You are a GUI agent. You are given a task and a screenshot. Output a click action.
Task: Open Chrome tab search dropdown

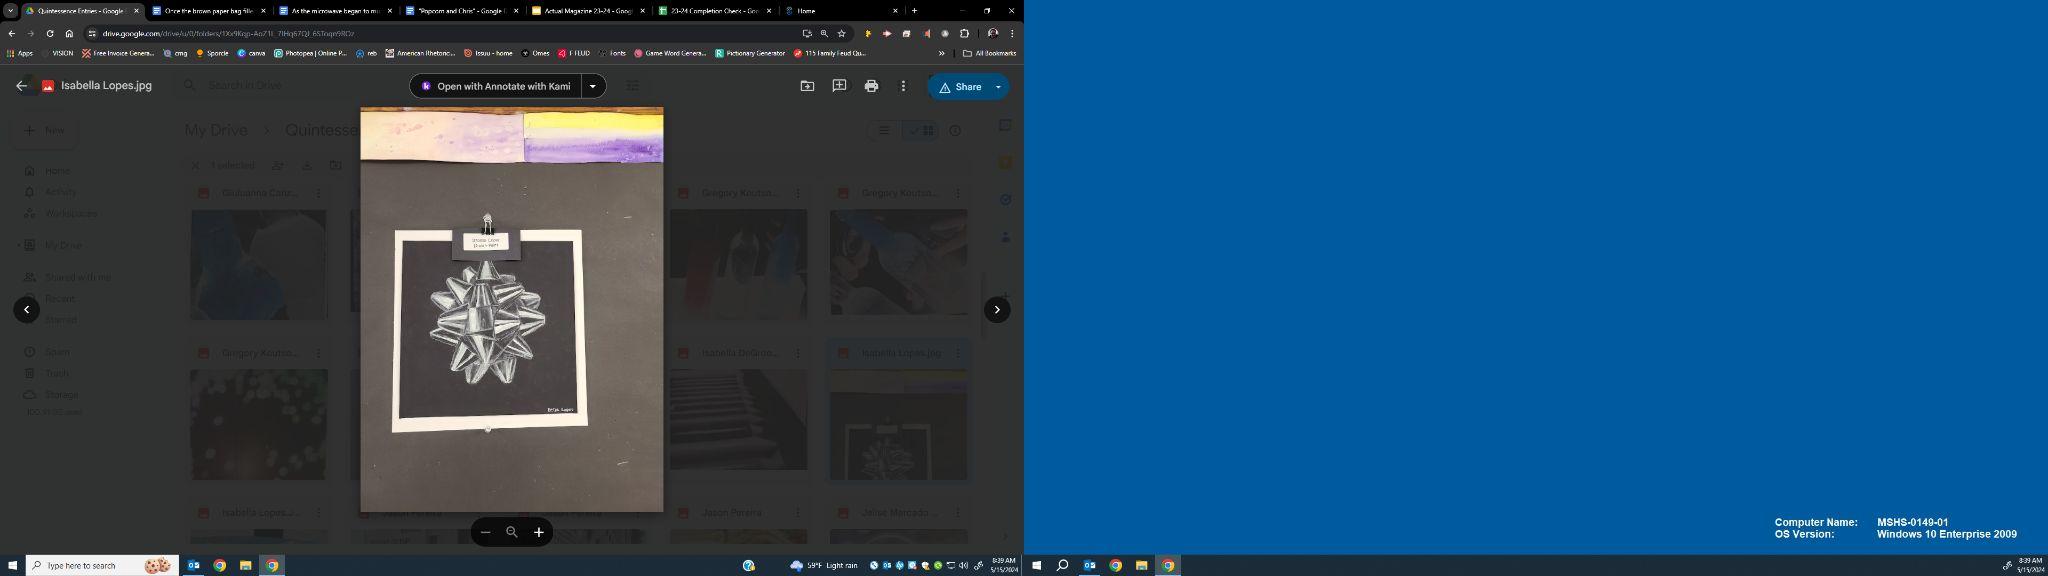(10, 11)
